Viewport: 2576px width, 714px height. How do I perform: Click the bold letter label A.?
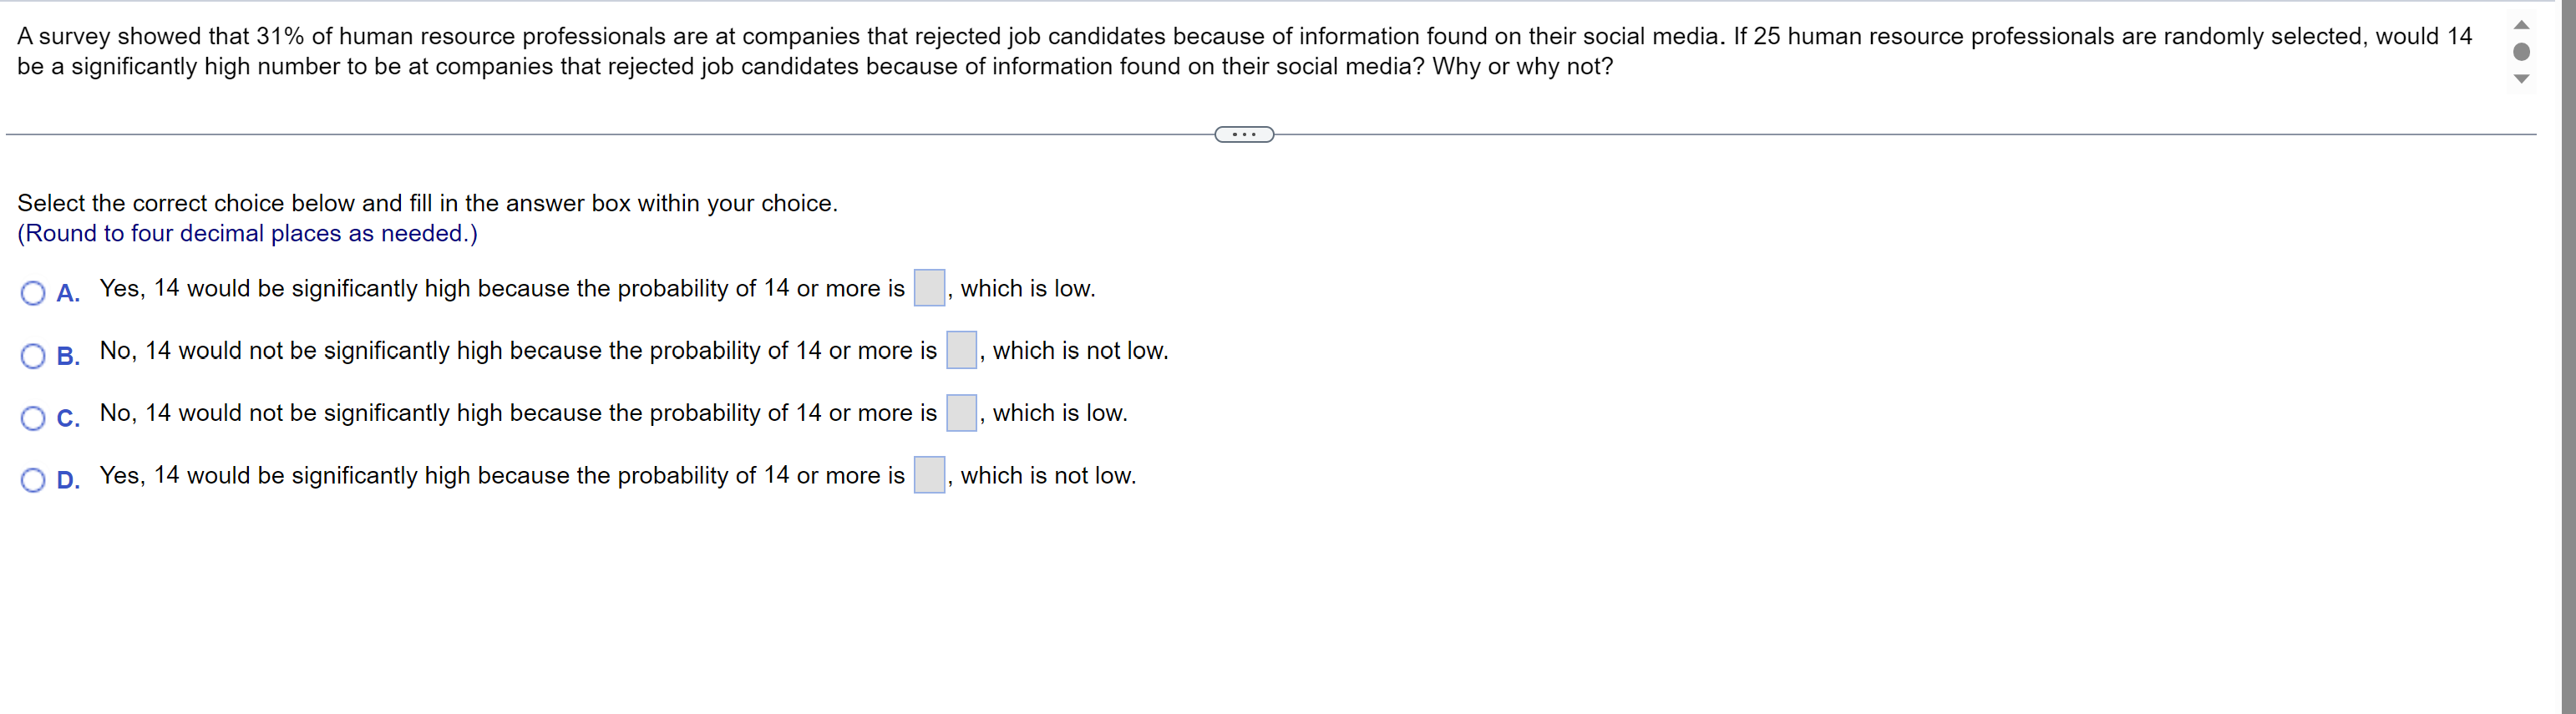[68, 293]
